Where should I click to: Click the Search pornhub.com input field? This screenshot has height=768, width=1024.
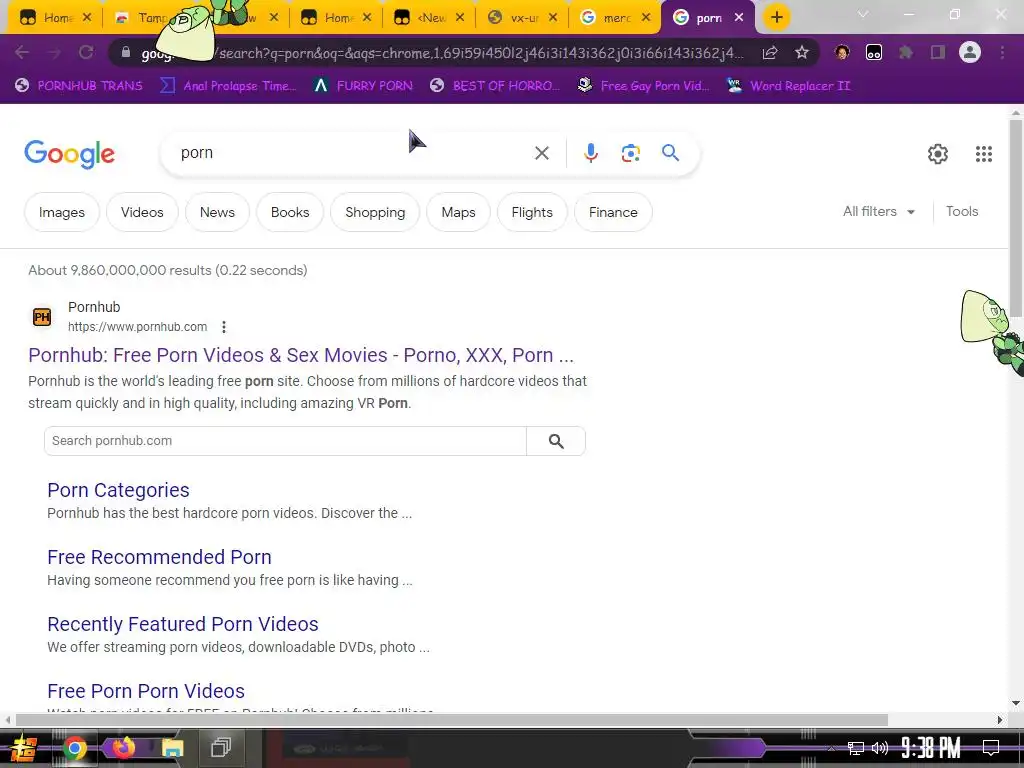(285, 441)
